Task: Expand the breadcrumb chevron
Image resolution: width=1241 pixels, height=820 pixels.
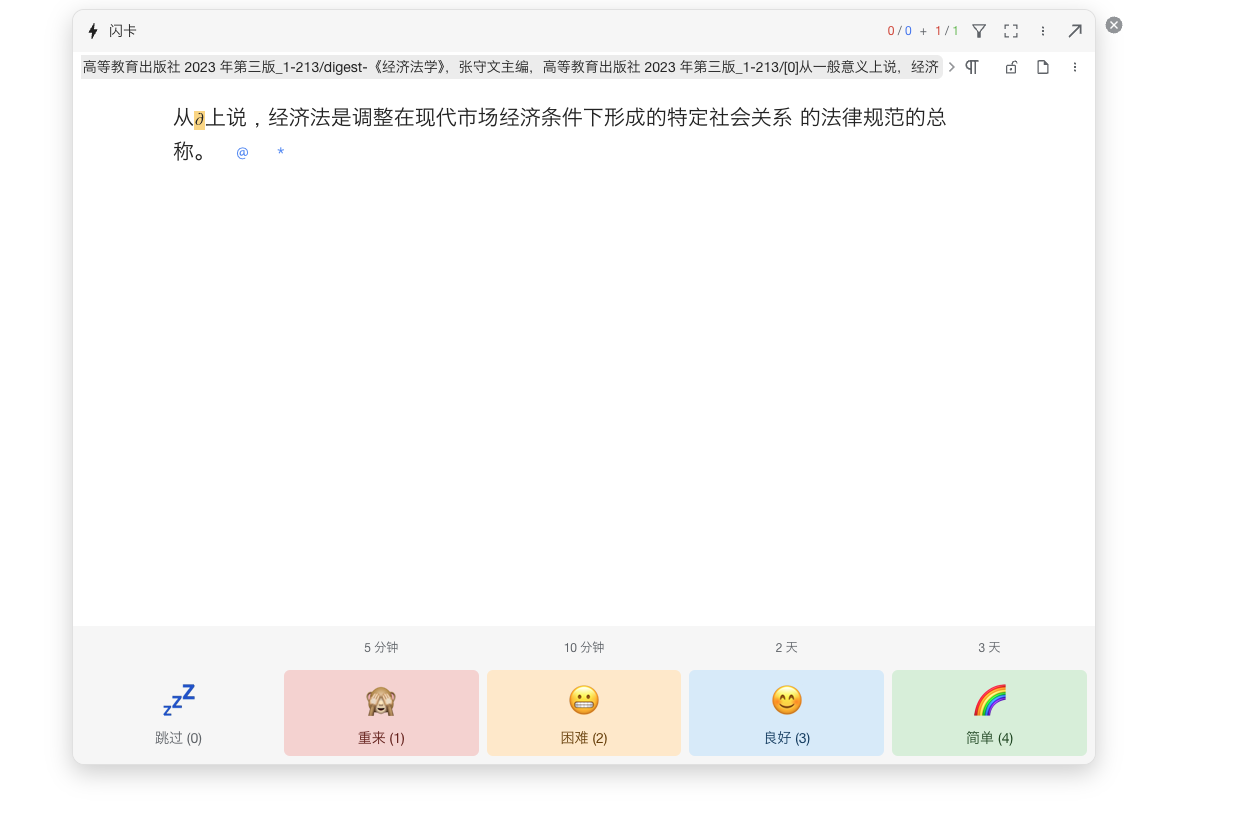Action: [952, 67]
